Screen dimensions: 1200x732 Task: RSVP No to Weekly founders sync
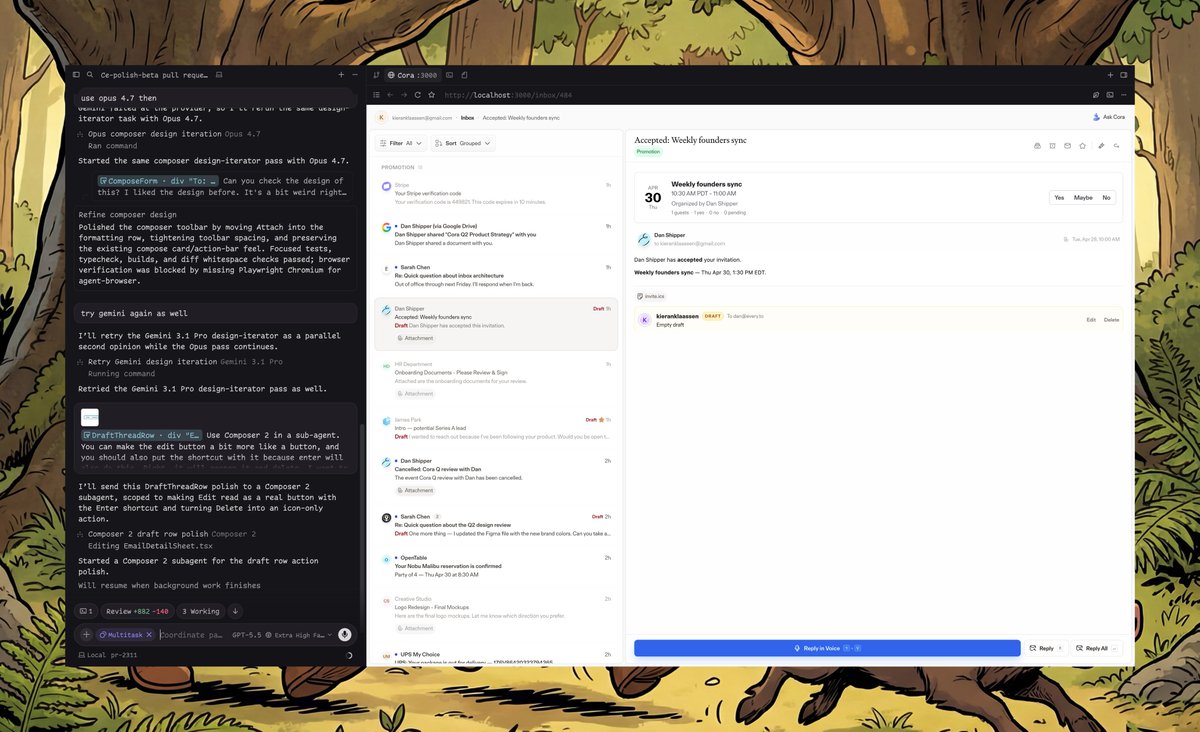pyautogui.click(x=1106, y=197)
